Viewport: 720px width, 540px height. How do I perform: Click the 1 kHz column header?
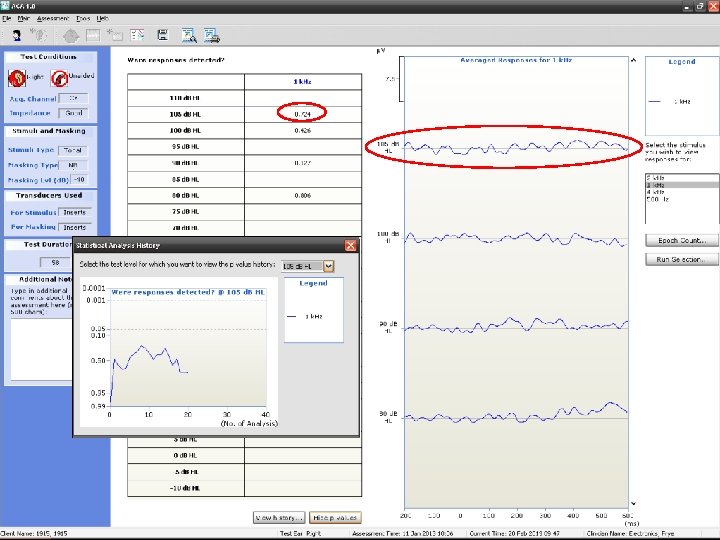click(303, 82)
